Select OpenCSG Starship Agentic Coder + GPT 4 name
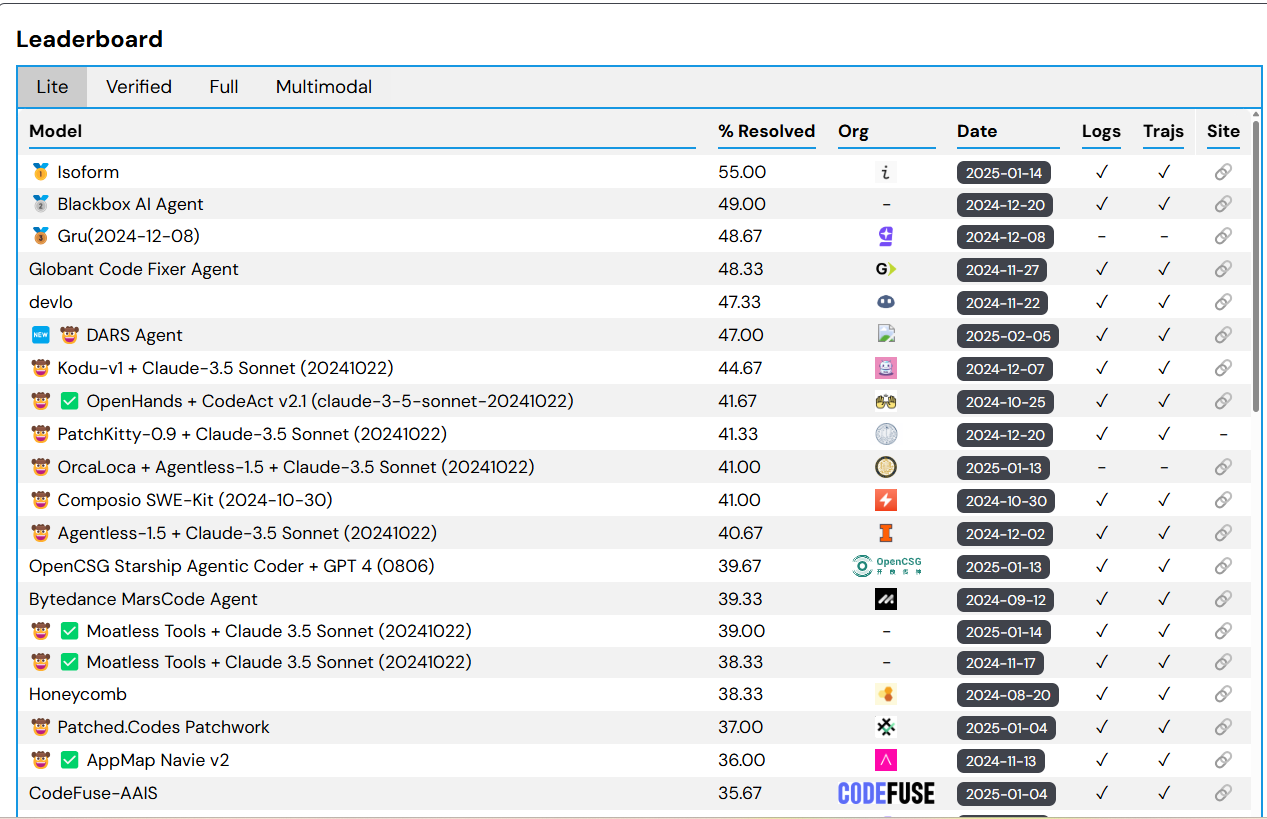The width and height of the screenshot is (1267, 819). 231,566
